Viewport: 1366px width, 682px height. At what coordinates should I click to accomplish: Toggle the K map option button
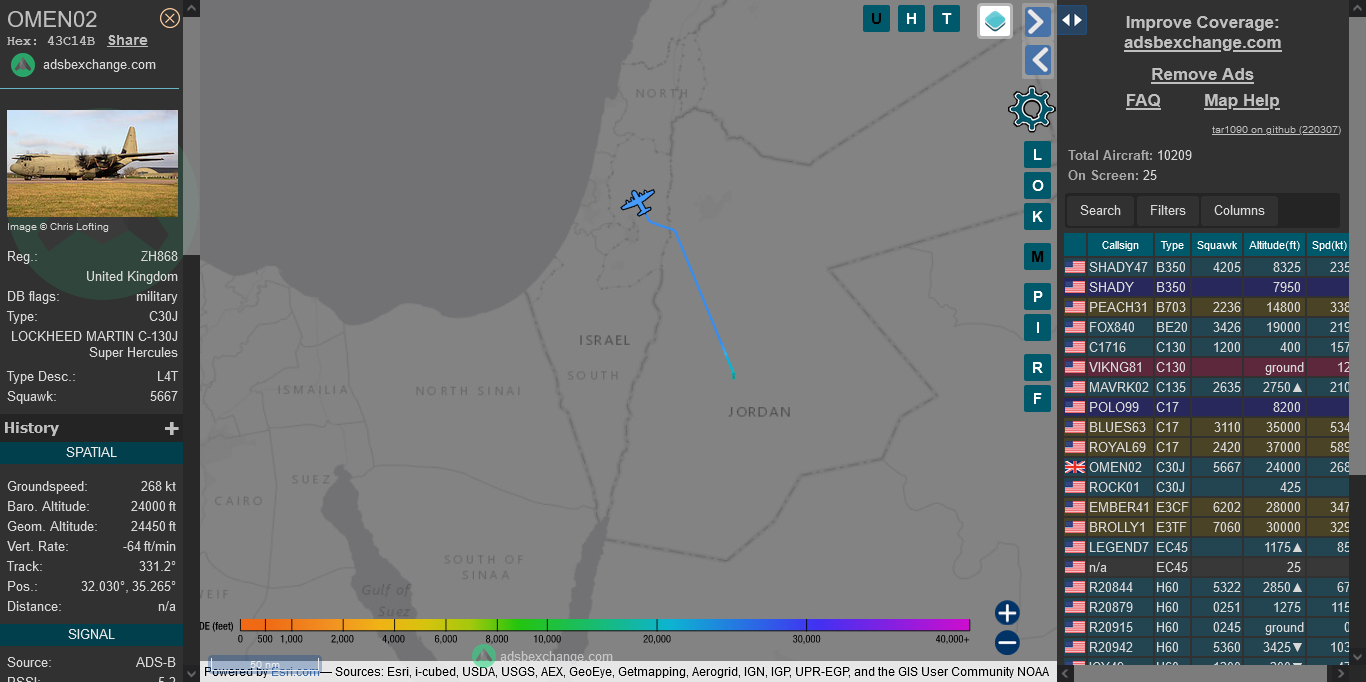point(1037,217)
